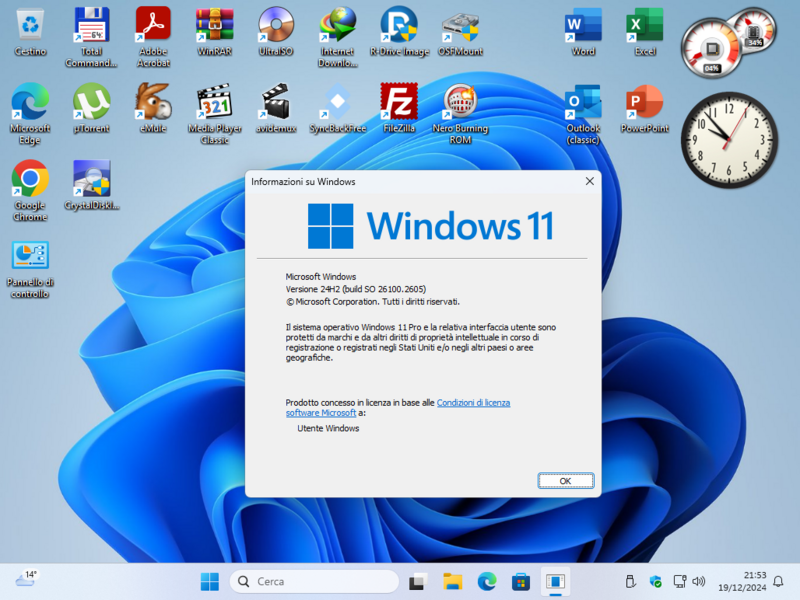
Task: Select the Pannello di controllo icon
Action: (30, 269)
